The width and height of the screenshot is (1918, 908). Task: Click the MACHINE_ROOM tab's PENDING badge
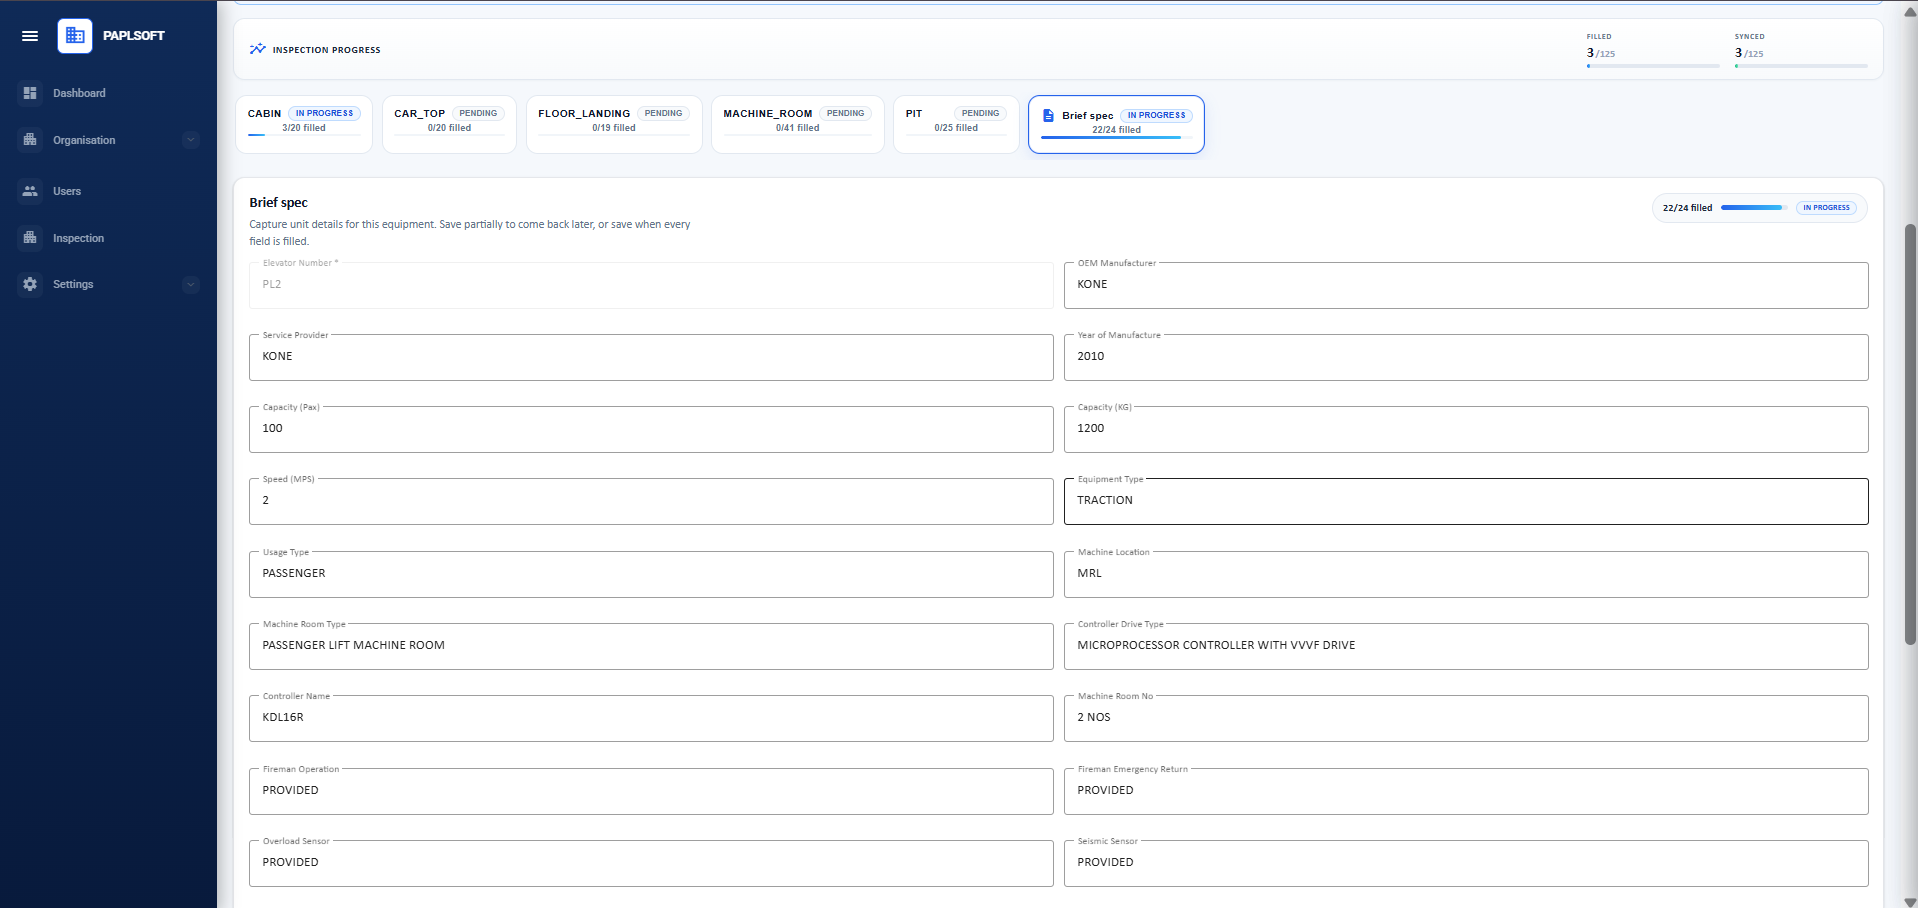[845, 113]
